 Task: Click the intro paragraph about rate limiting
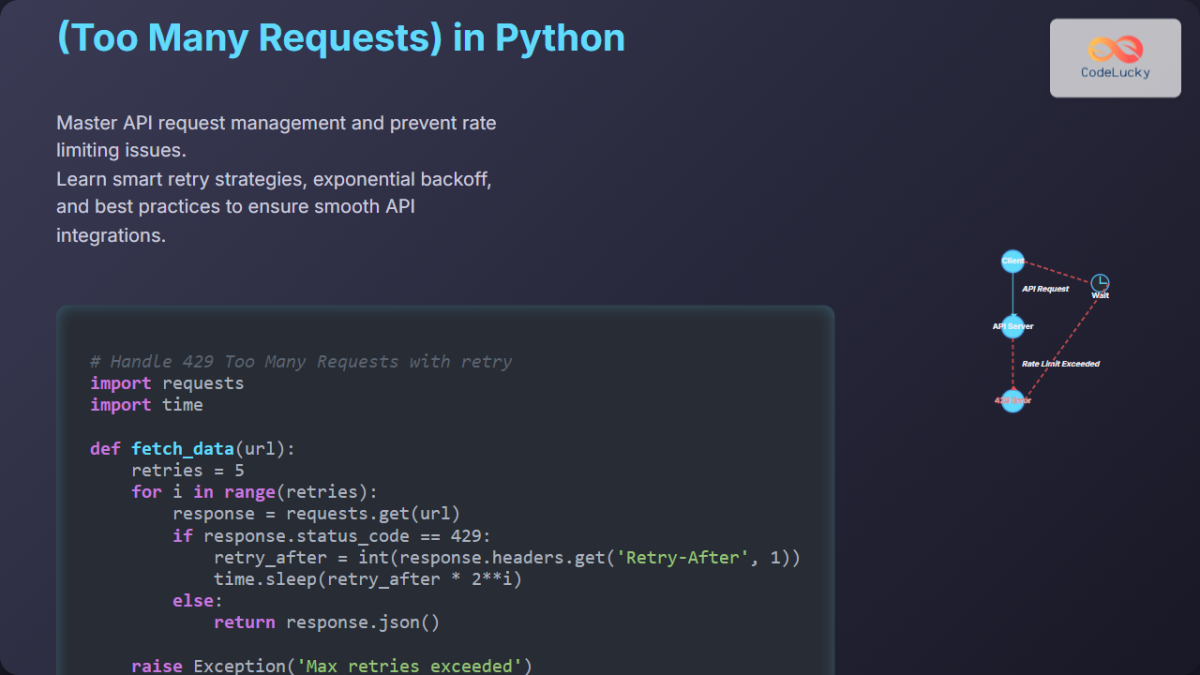click(x=275, y=178)
